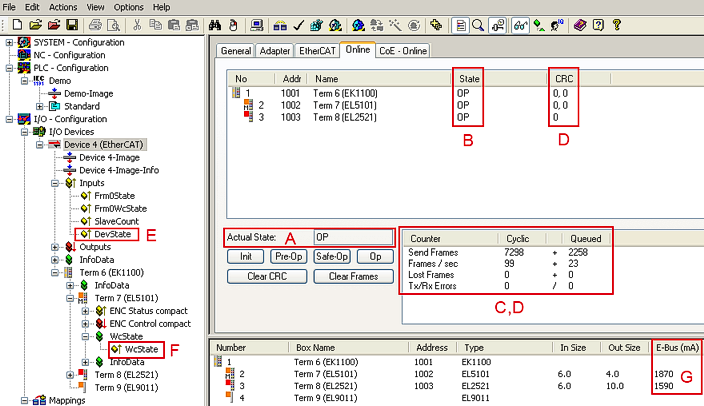Open Print Preview from the toolbar

(x=114, y=25)
